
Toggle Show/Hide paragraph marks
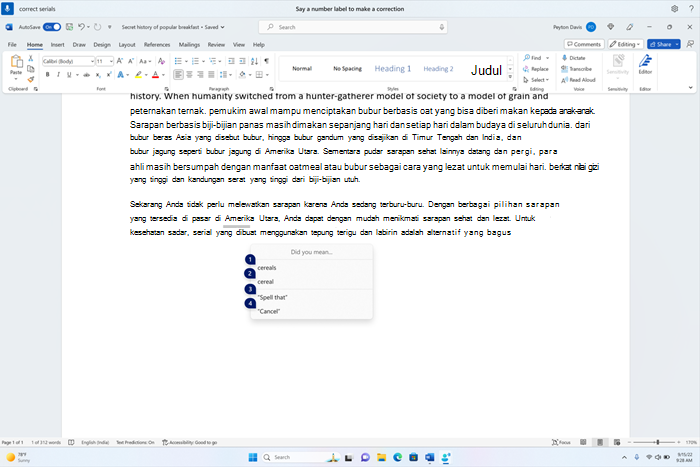pos(267,61)
